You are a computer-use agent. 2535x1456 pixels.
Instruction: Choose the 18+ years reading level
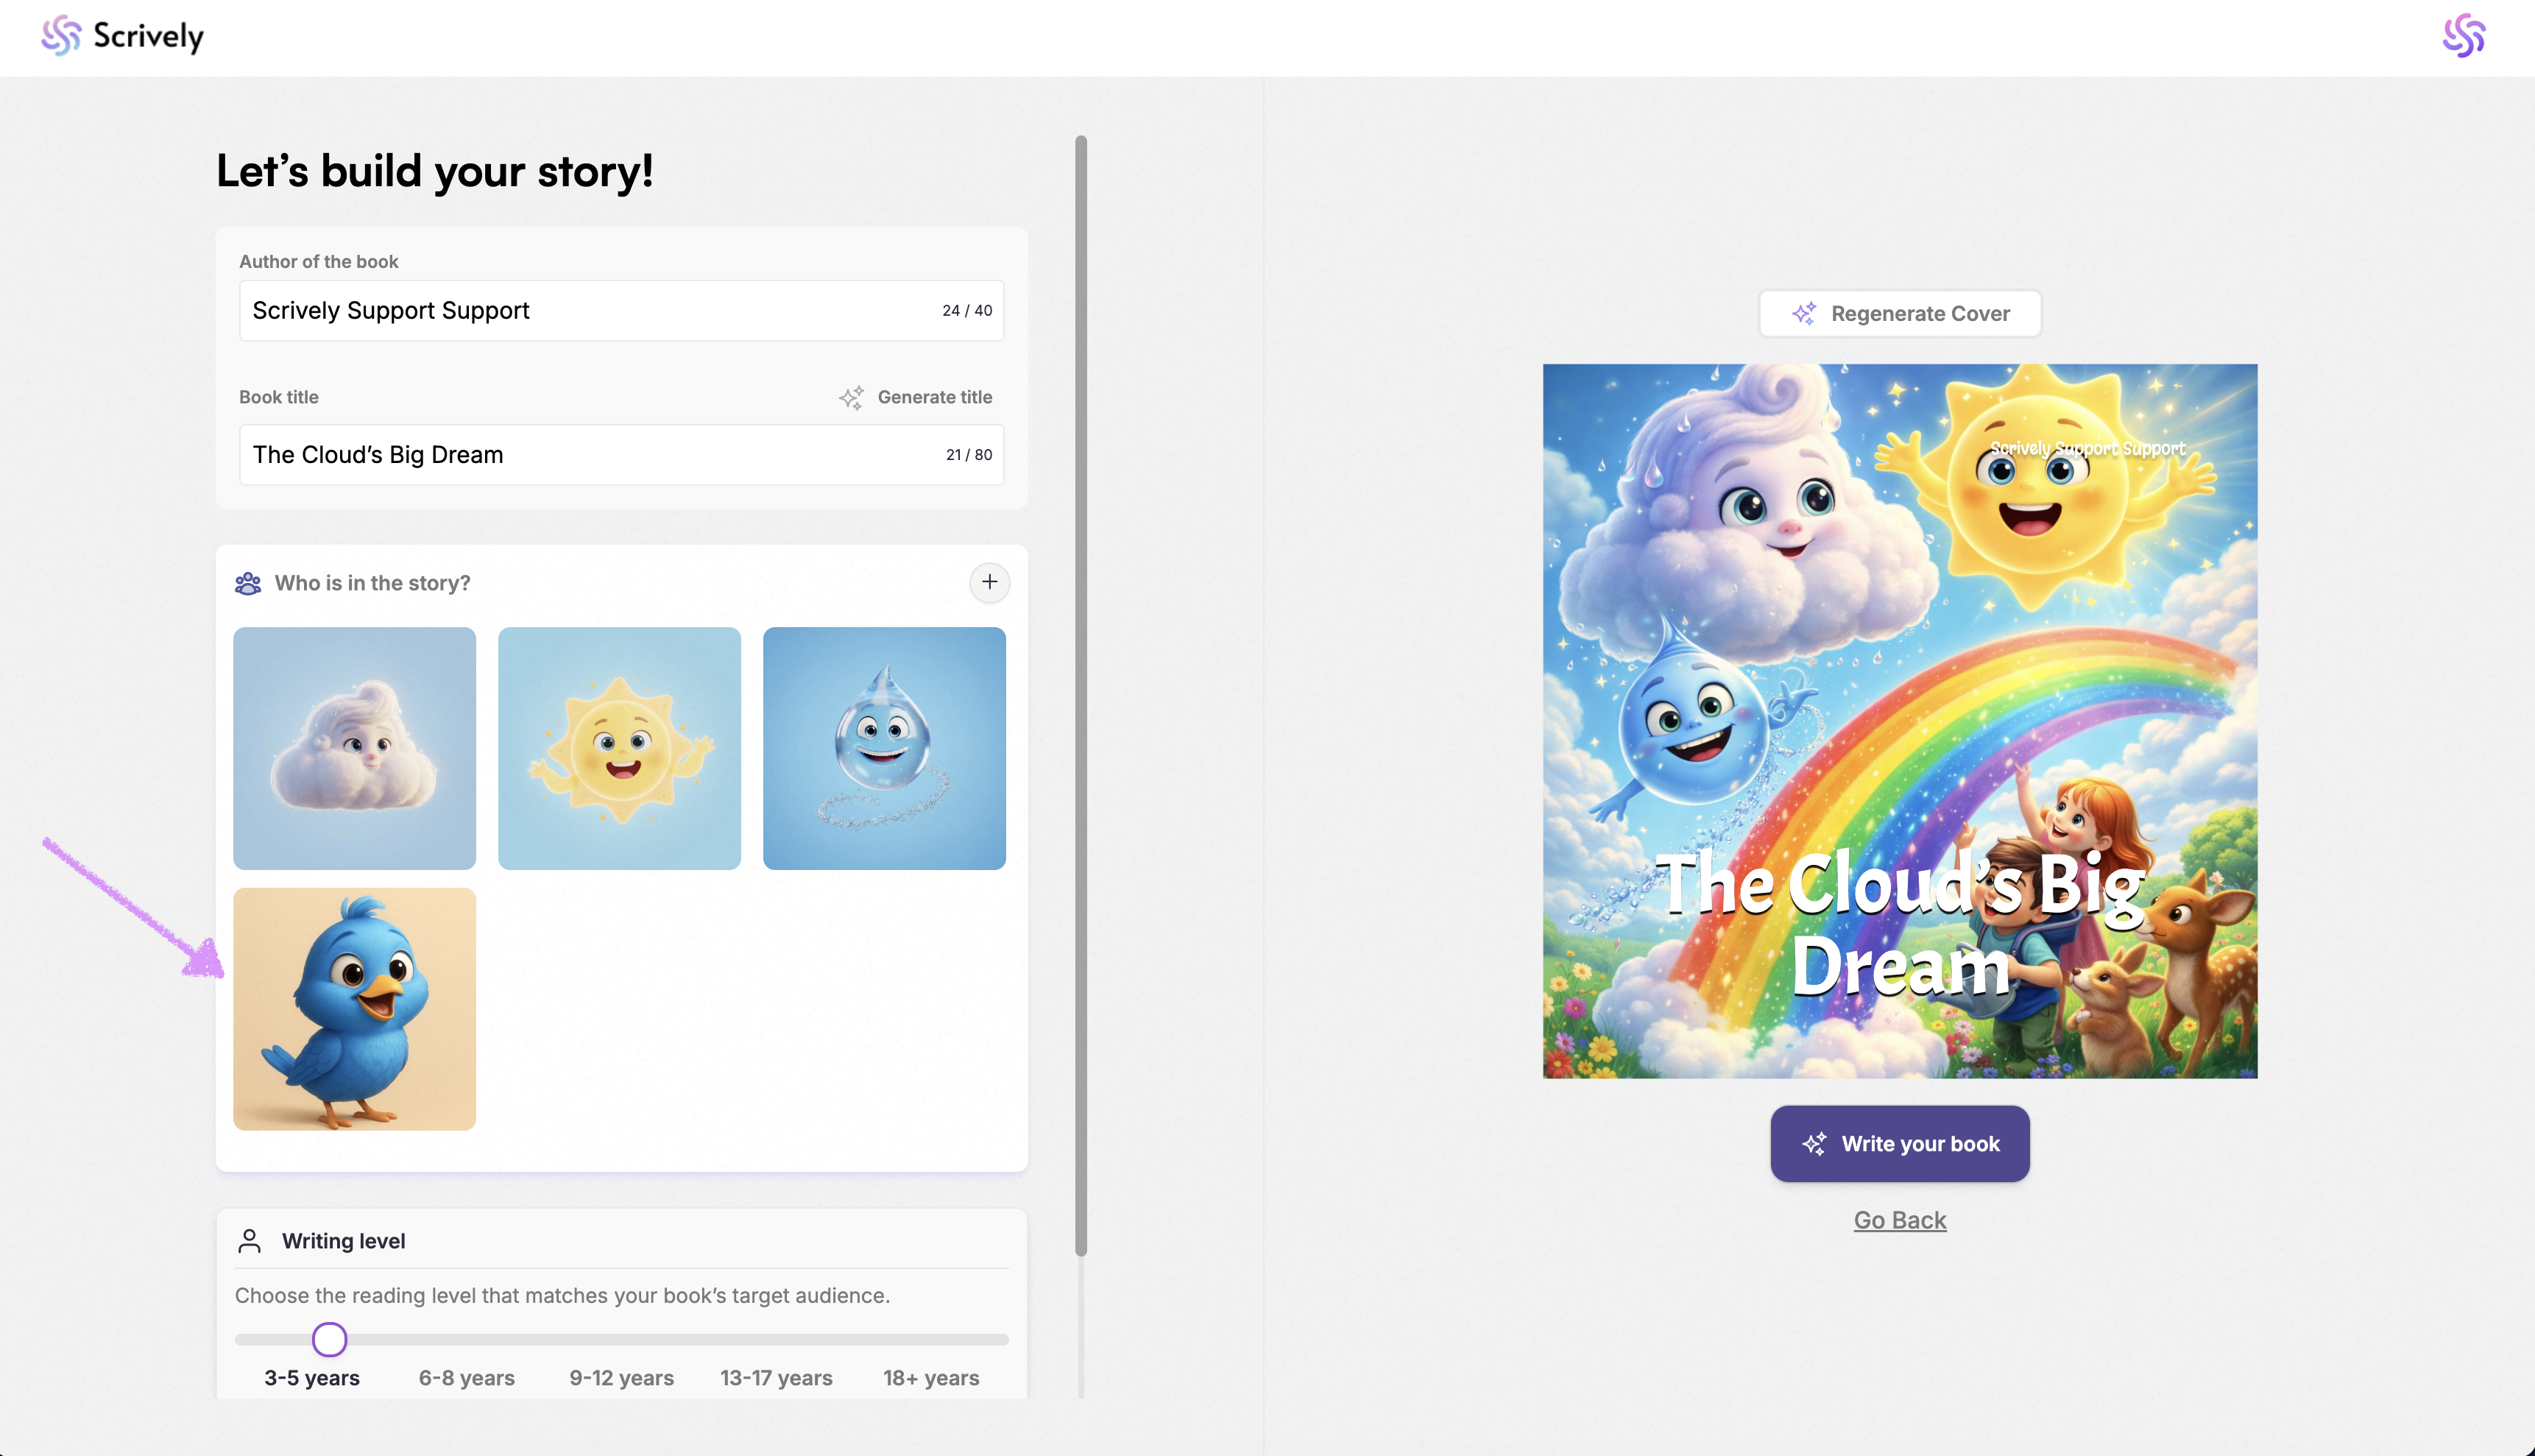pyautogui.click(x=930, y=1378)
